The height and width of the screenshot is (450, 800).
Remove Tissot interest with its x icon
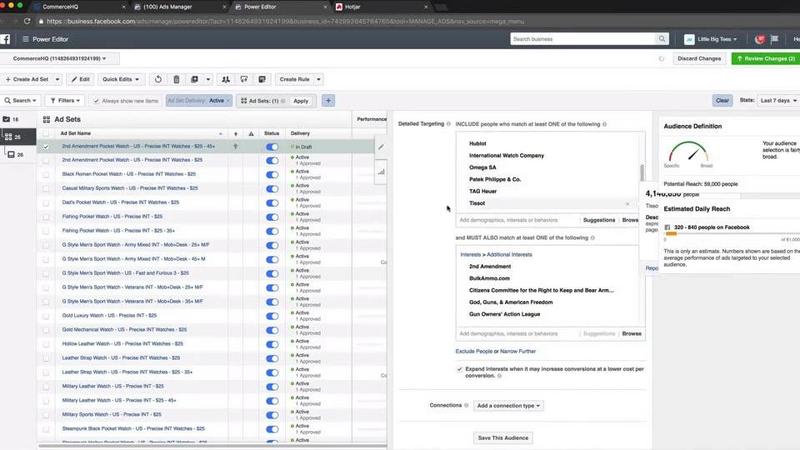click(628, 204)
